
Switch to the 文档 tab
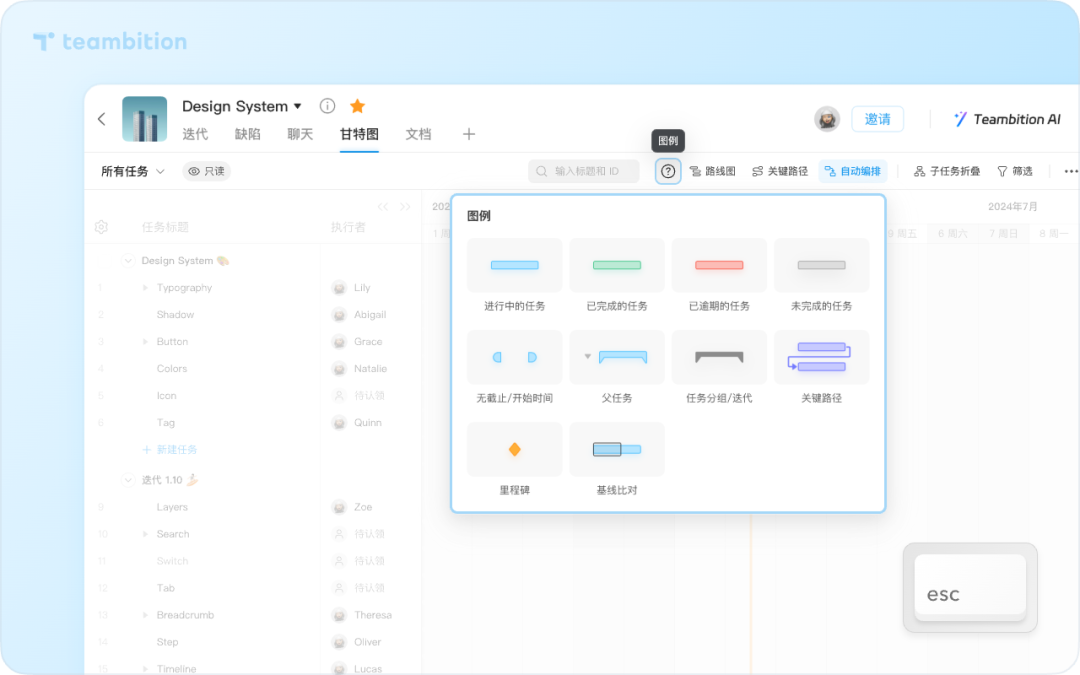pyautogui.click(x=418, y=134)
